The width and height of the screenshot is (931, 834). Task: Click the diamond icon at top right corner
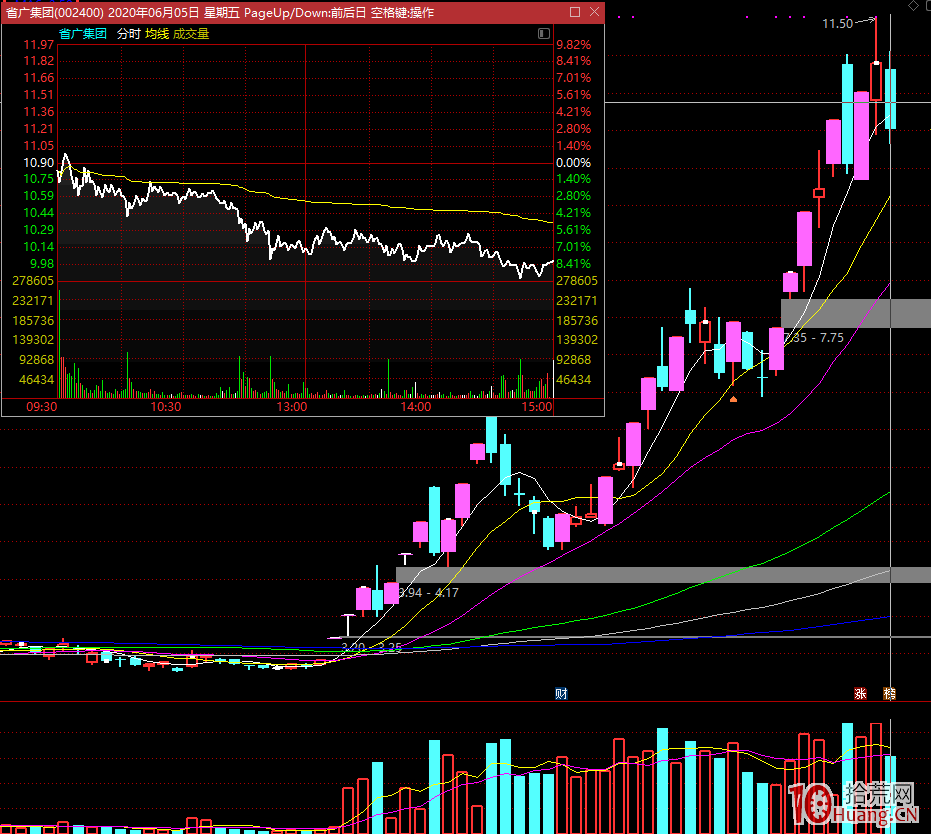click(x=913, y=6)
